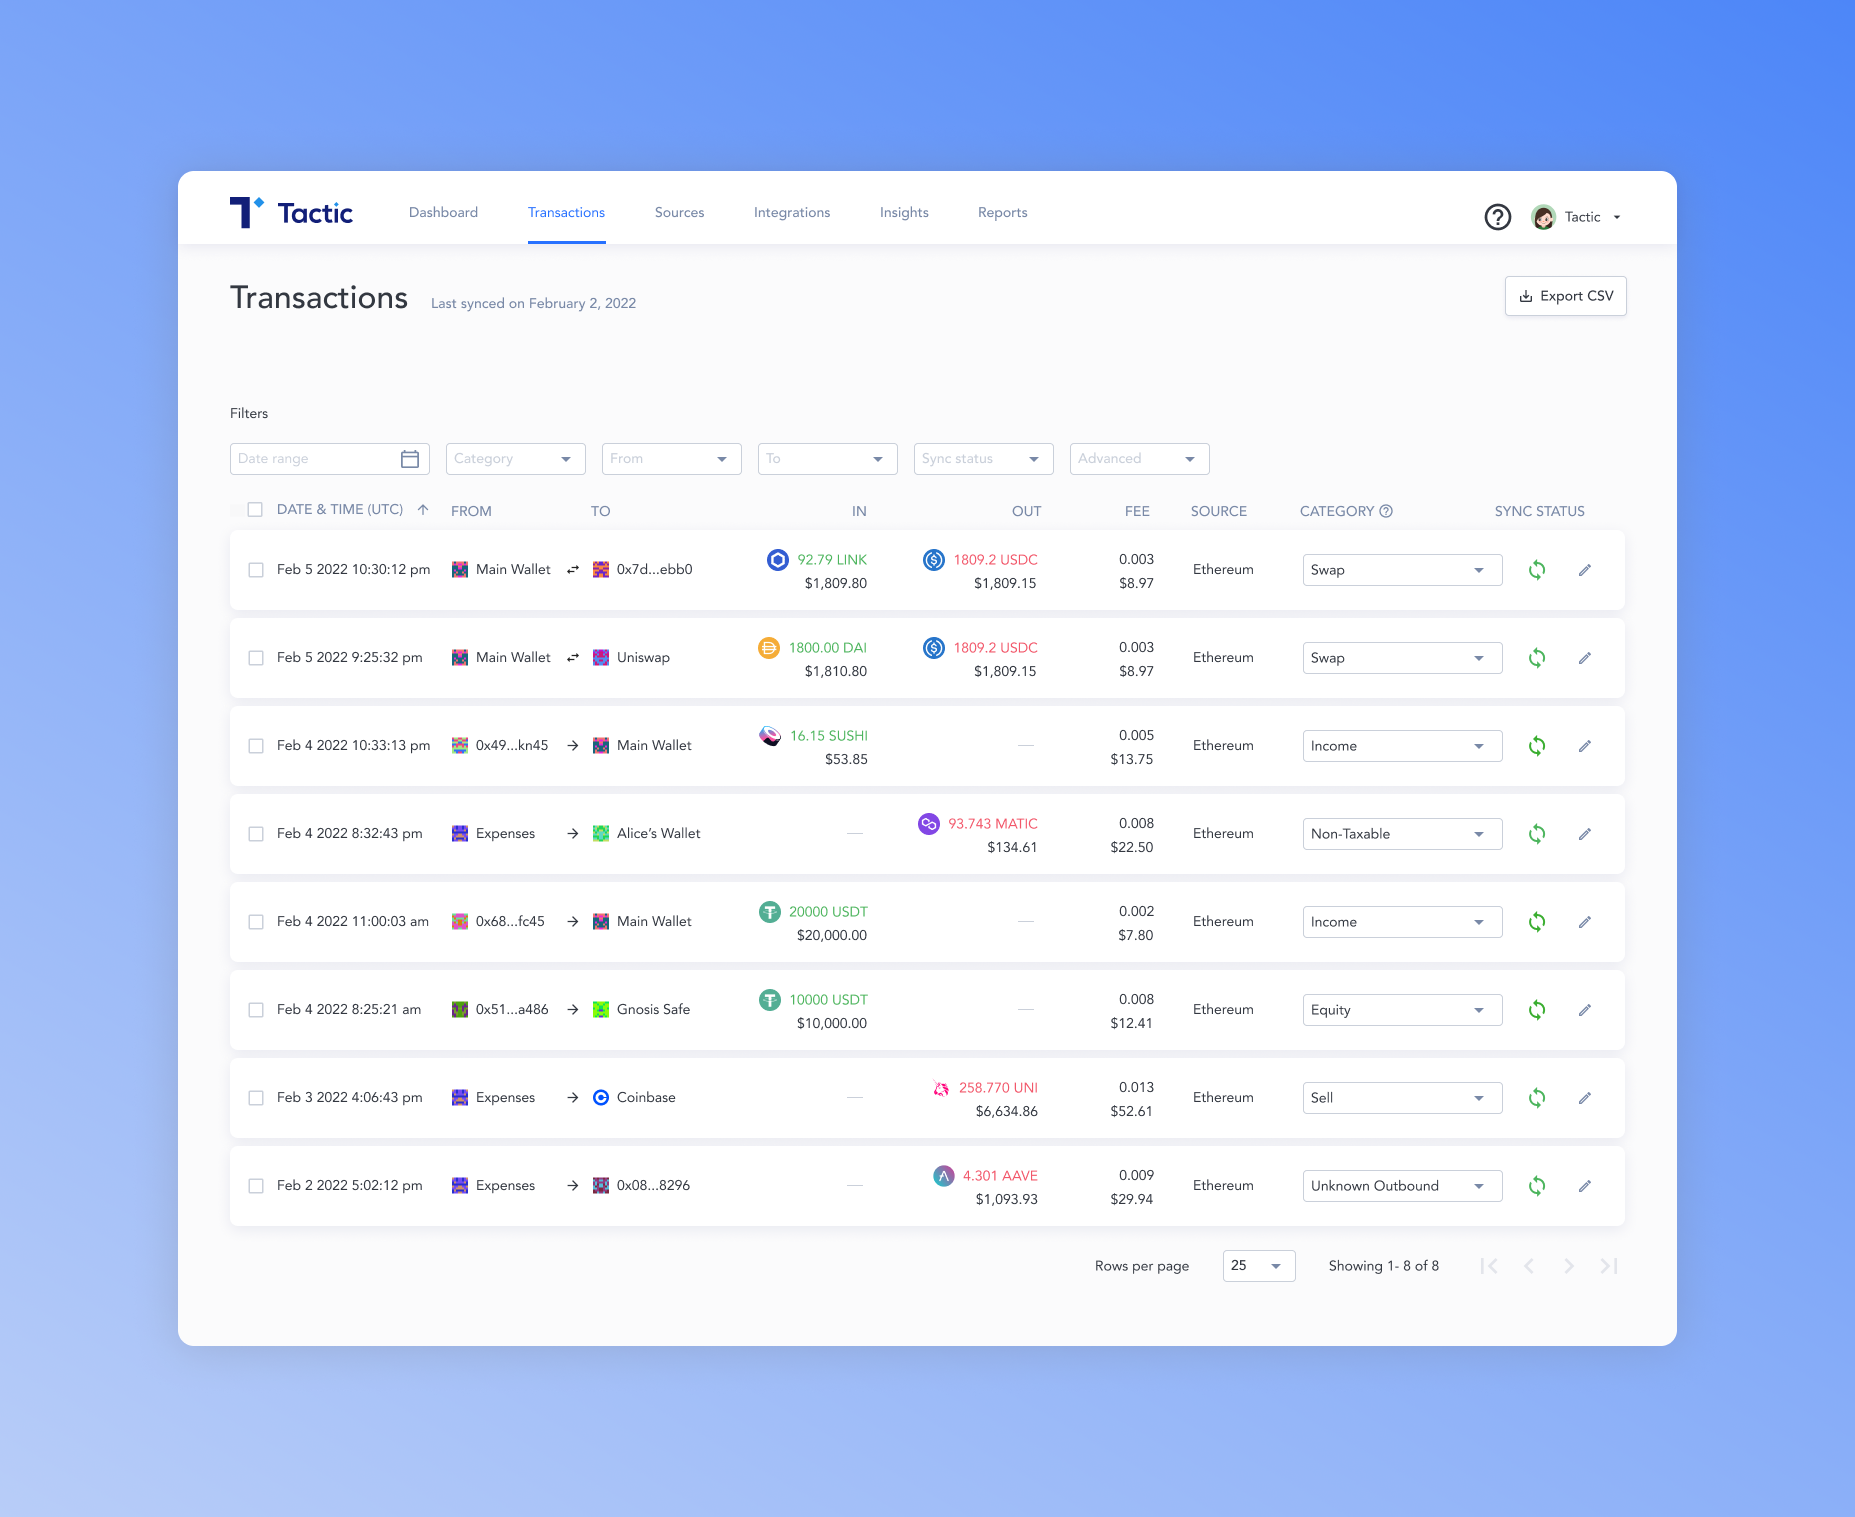The width and height of the screenshot is (1855, 1517).
Task: Go to the first page of results
Action: point(1489,1266)
